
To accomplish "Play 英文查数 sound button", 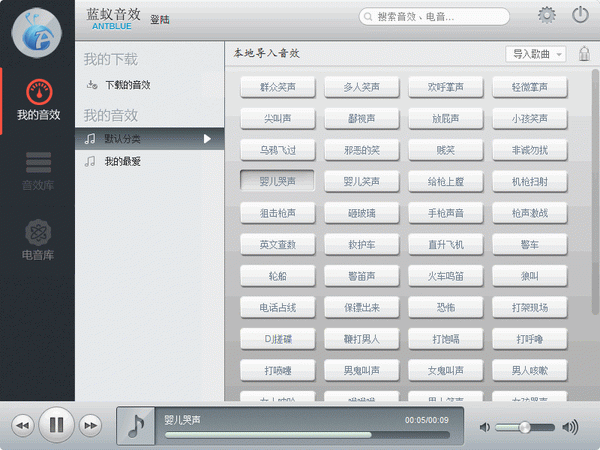I will (x=278, y=244).
